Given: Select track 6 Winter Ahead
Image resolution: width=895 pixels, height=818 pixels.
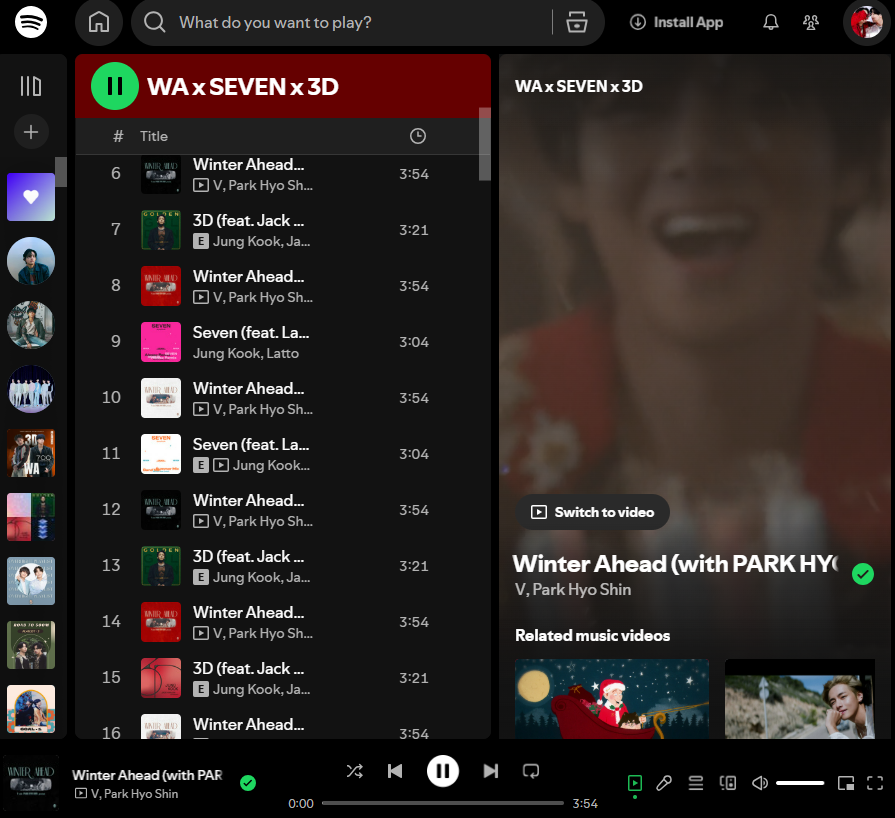Looking at the screenshot, I should coord(283,174).
